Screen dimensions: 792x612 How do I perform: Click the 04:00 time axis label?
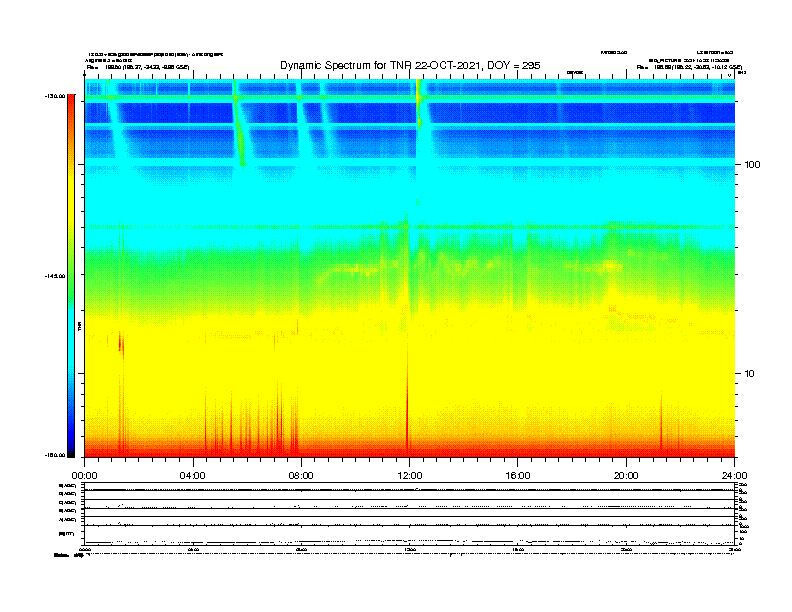point(193,476)
